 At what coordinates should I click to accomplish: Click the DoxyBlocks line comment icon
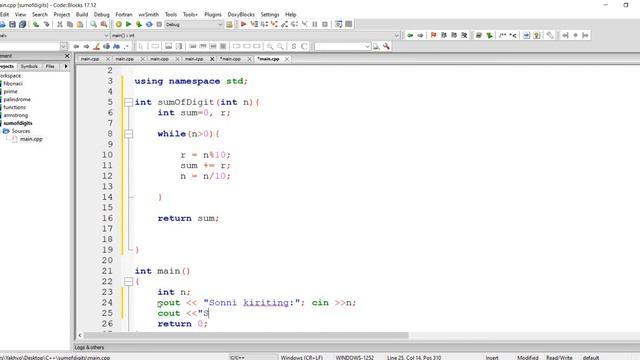coord(513,36)
